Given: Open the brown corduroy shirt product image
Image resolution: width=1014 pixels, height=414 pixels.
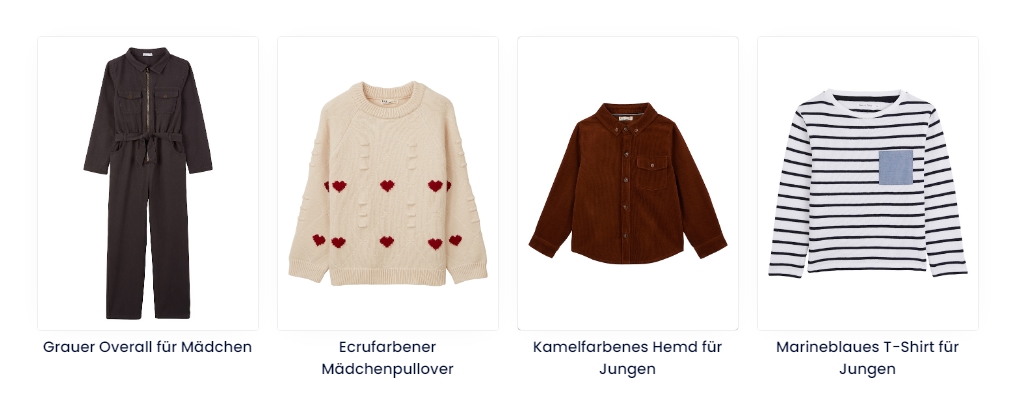Looking at the screenshot, I should tap(628, 183).
